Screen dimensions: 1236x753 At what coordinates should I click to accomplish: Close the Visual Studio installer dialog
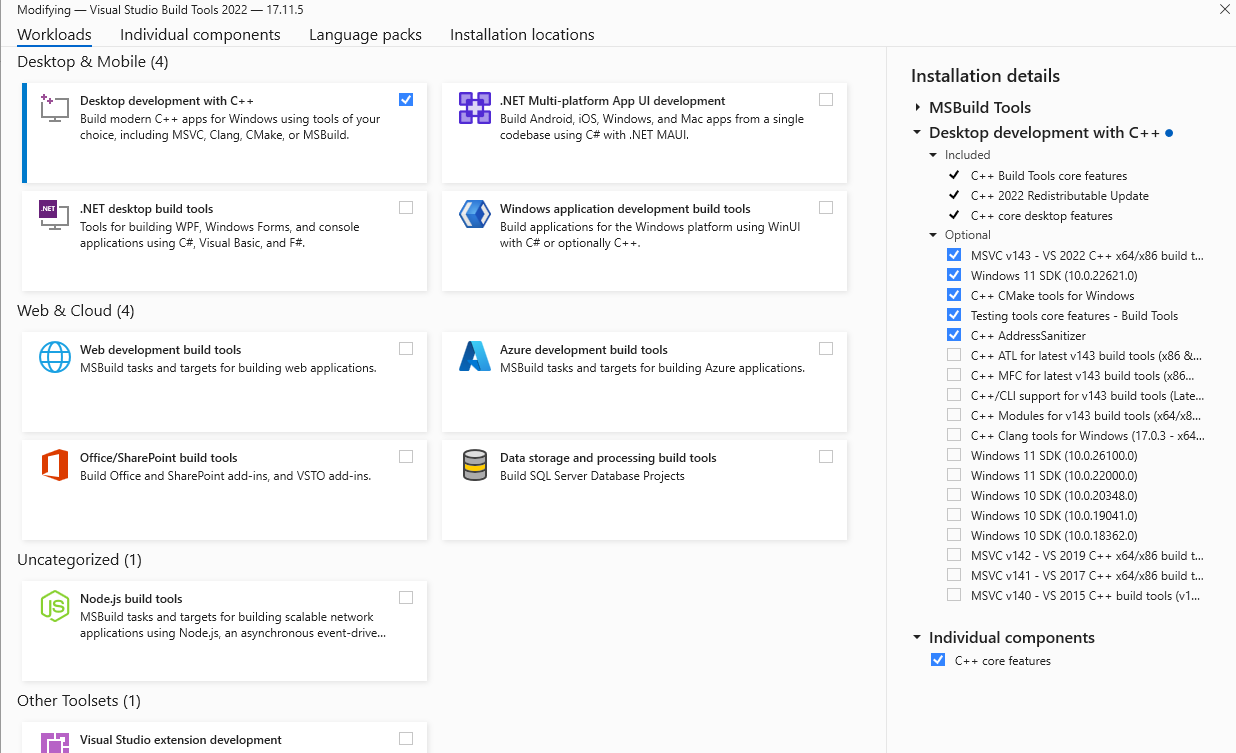(x=1225, y=9)
